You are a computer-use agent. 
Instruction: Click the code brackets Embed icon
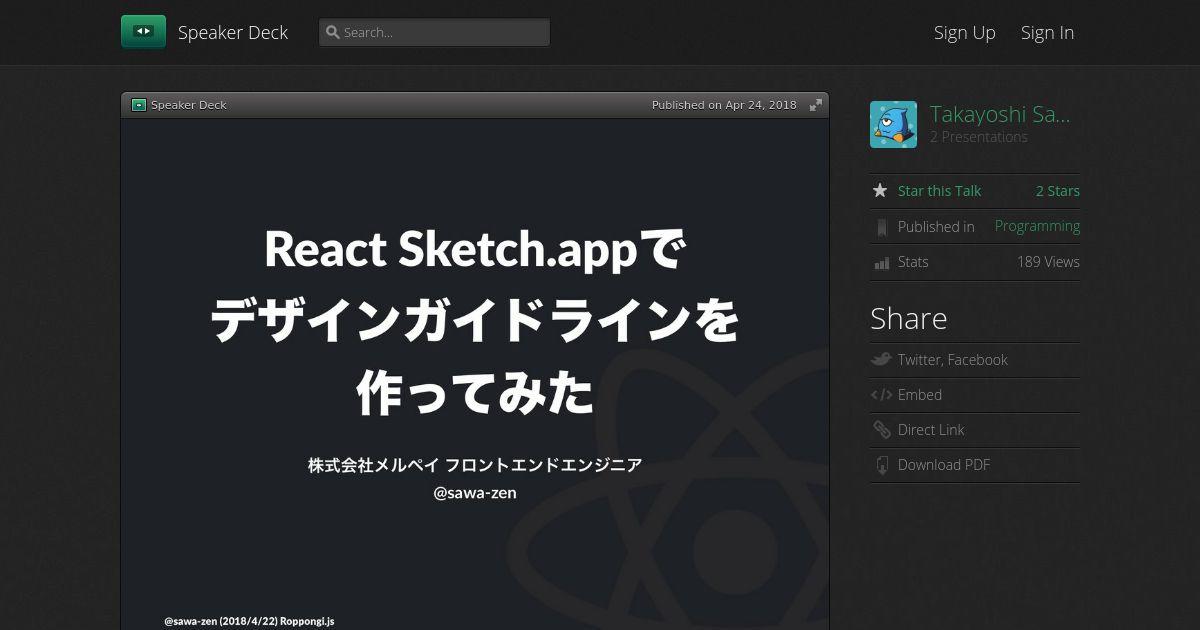[881, 395]
